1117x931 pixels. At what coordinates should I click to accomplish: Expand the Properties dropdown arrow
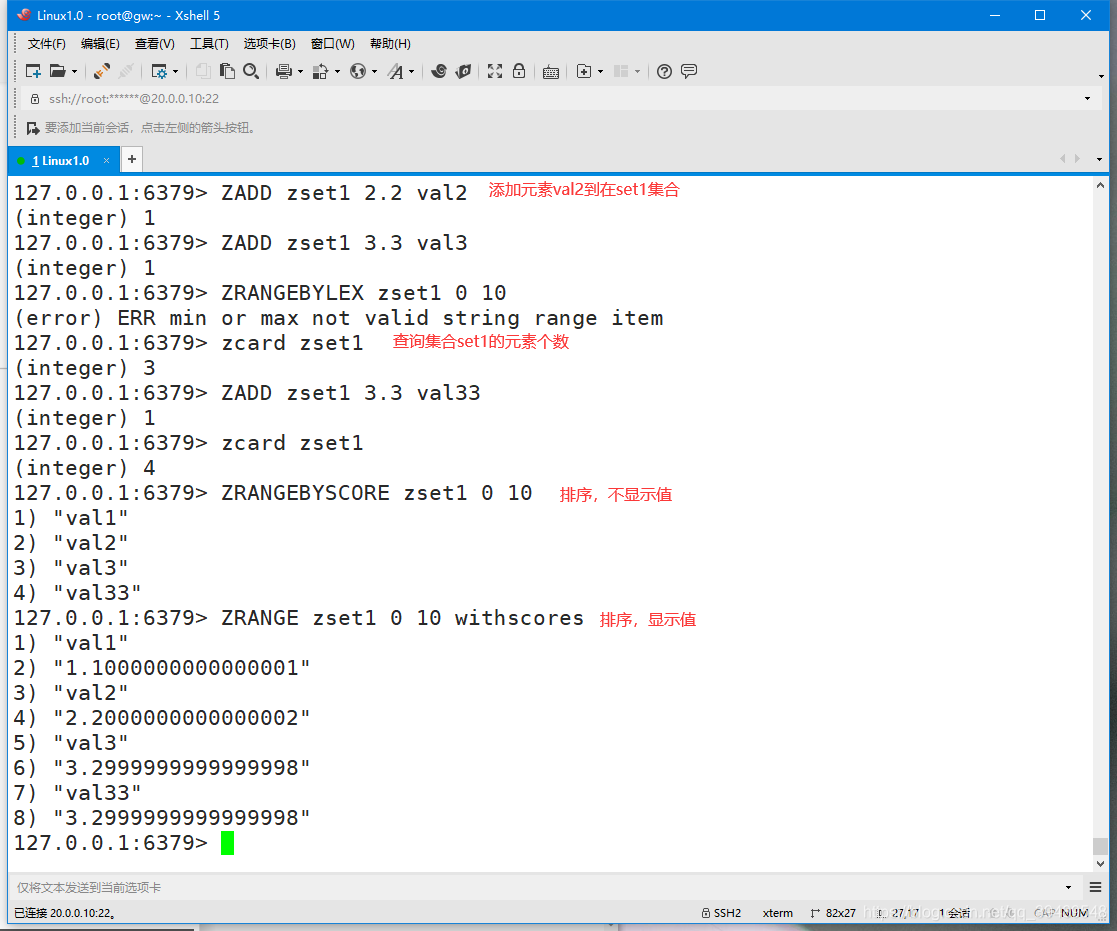pos(175,72)
